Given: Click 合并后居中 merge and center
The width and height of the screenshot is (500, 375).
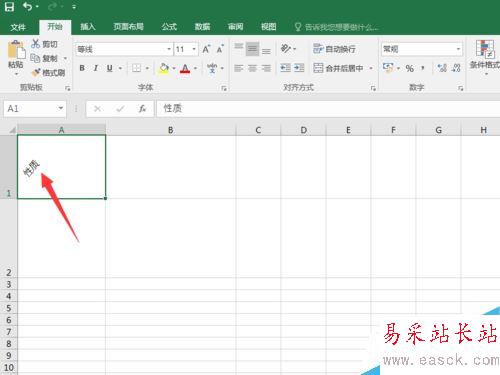Looking at the screenshot, I should click(338, 68).
